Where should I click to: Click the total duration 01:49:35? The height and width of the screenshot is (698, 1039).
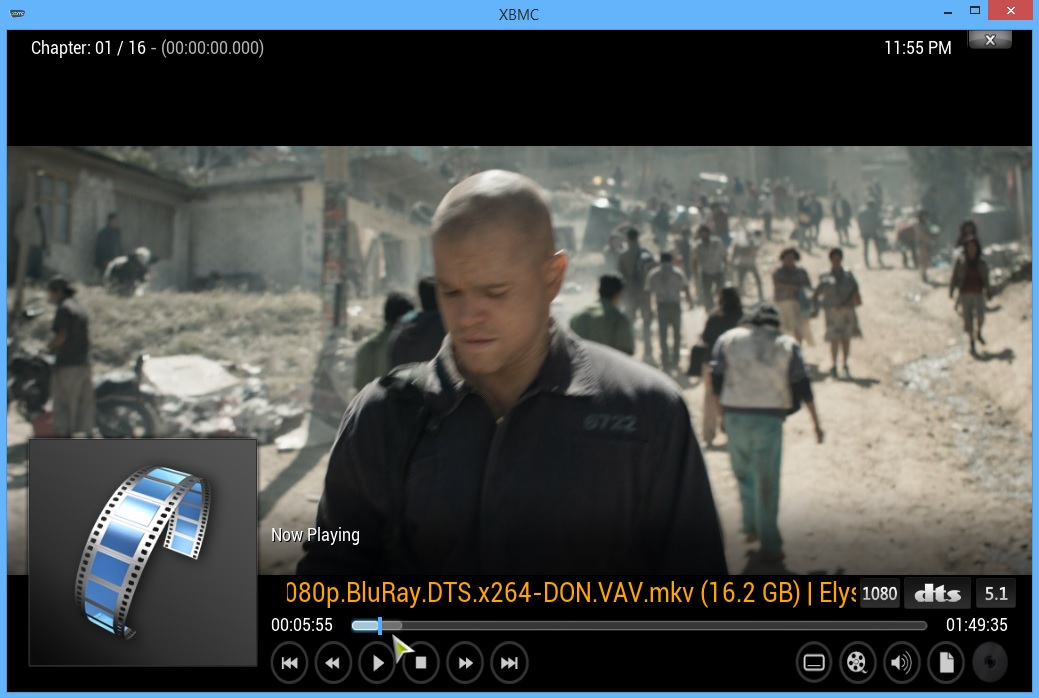coord(977,625)
